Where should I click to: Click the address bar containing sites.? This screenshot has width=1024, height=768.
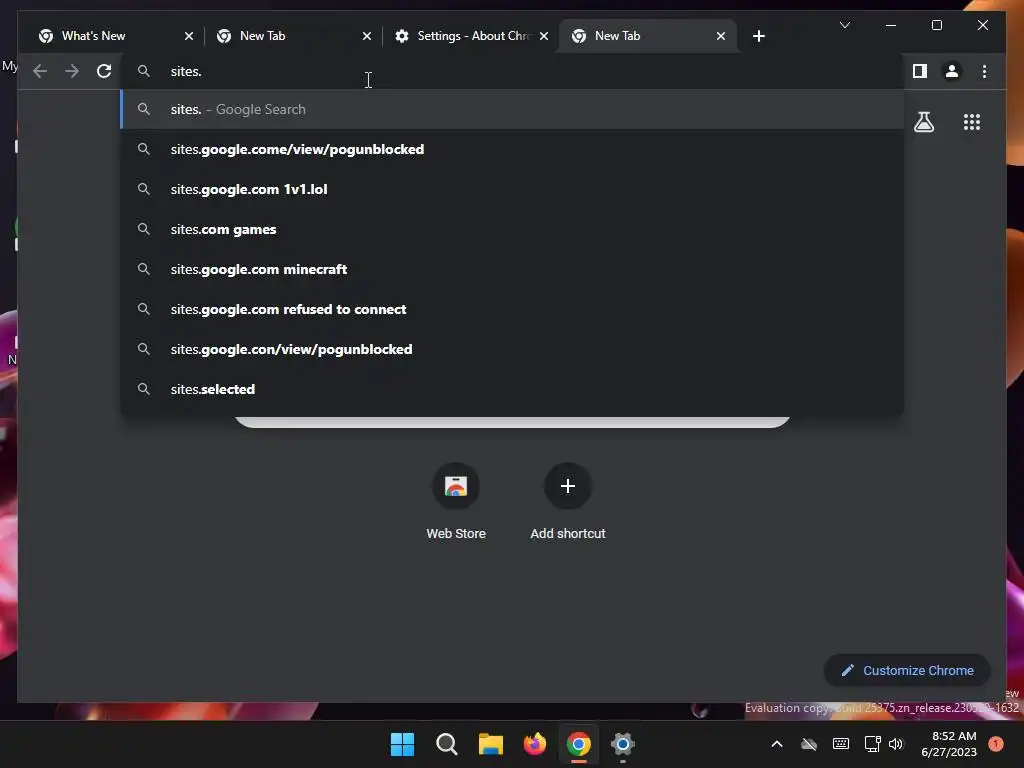tap(513, 71)
